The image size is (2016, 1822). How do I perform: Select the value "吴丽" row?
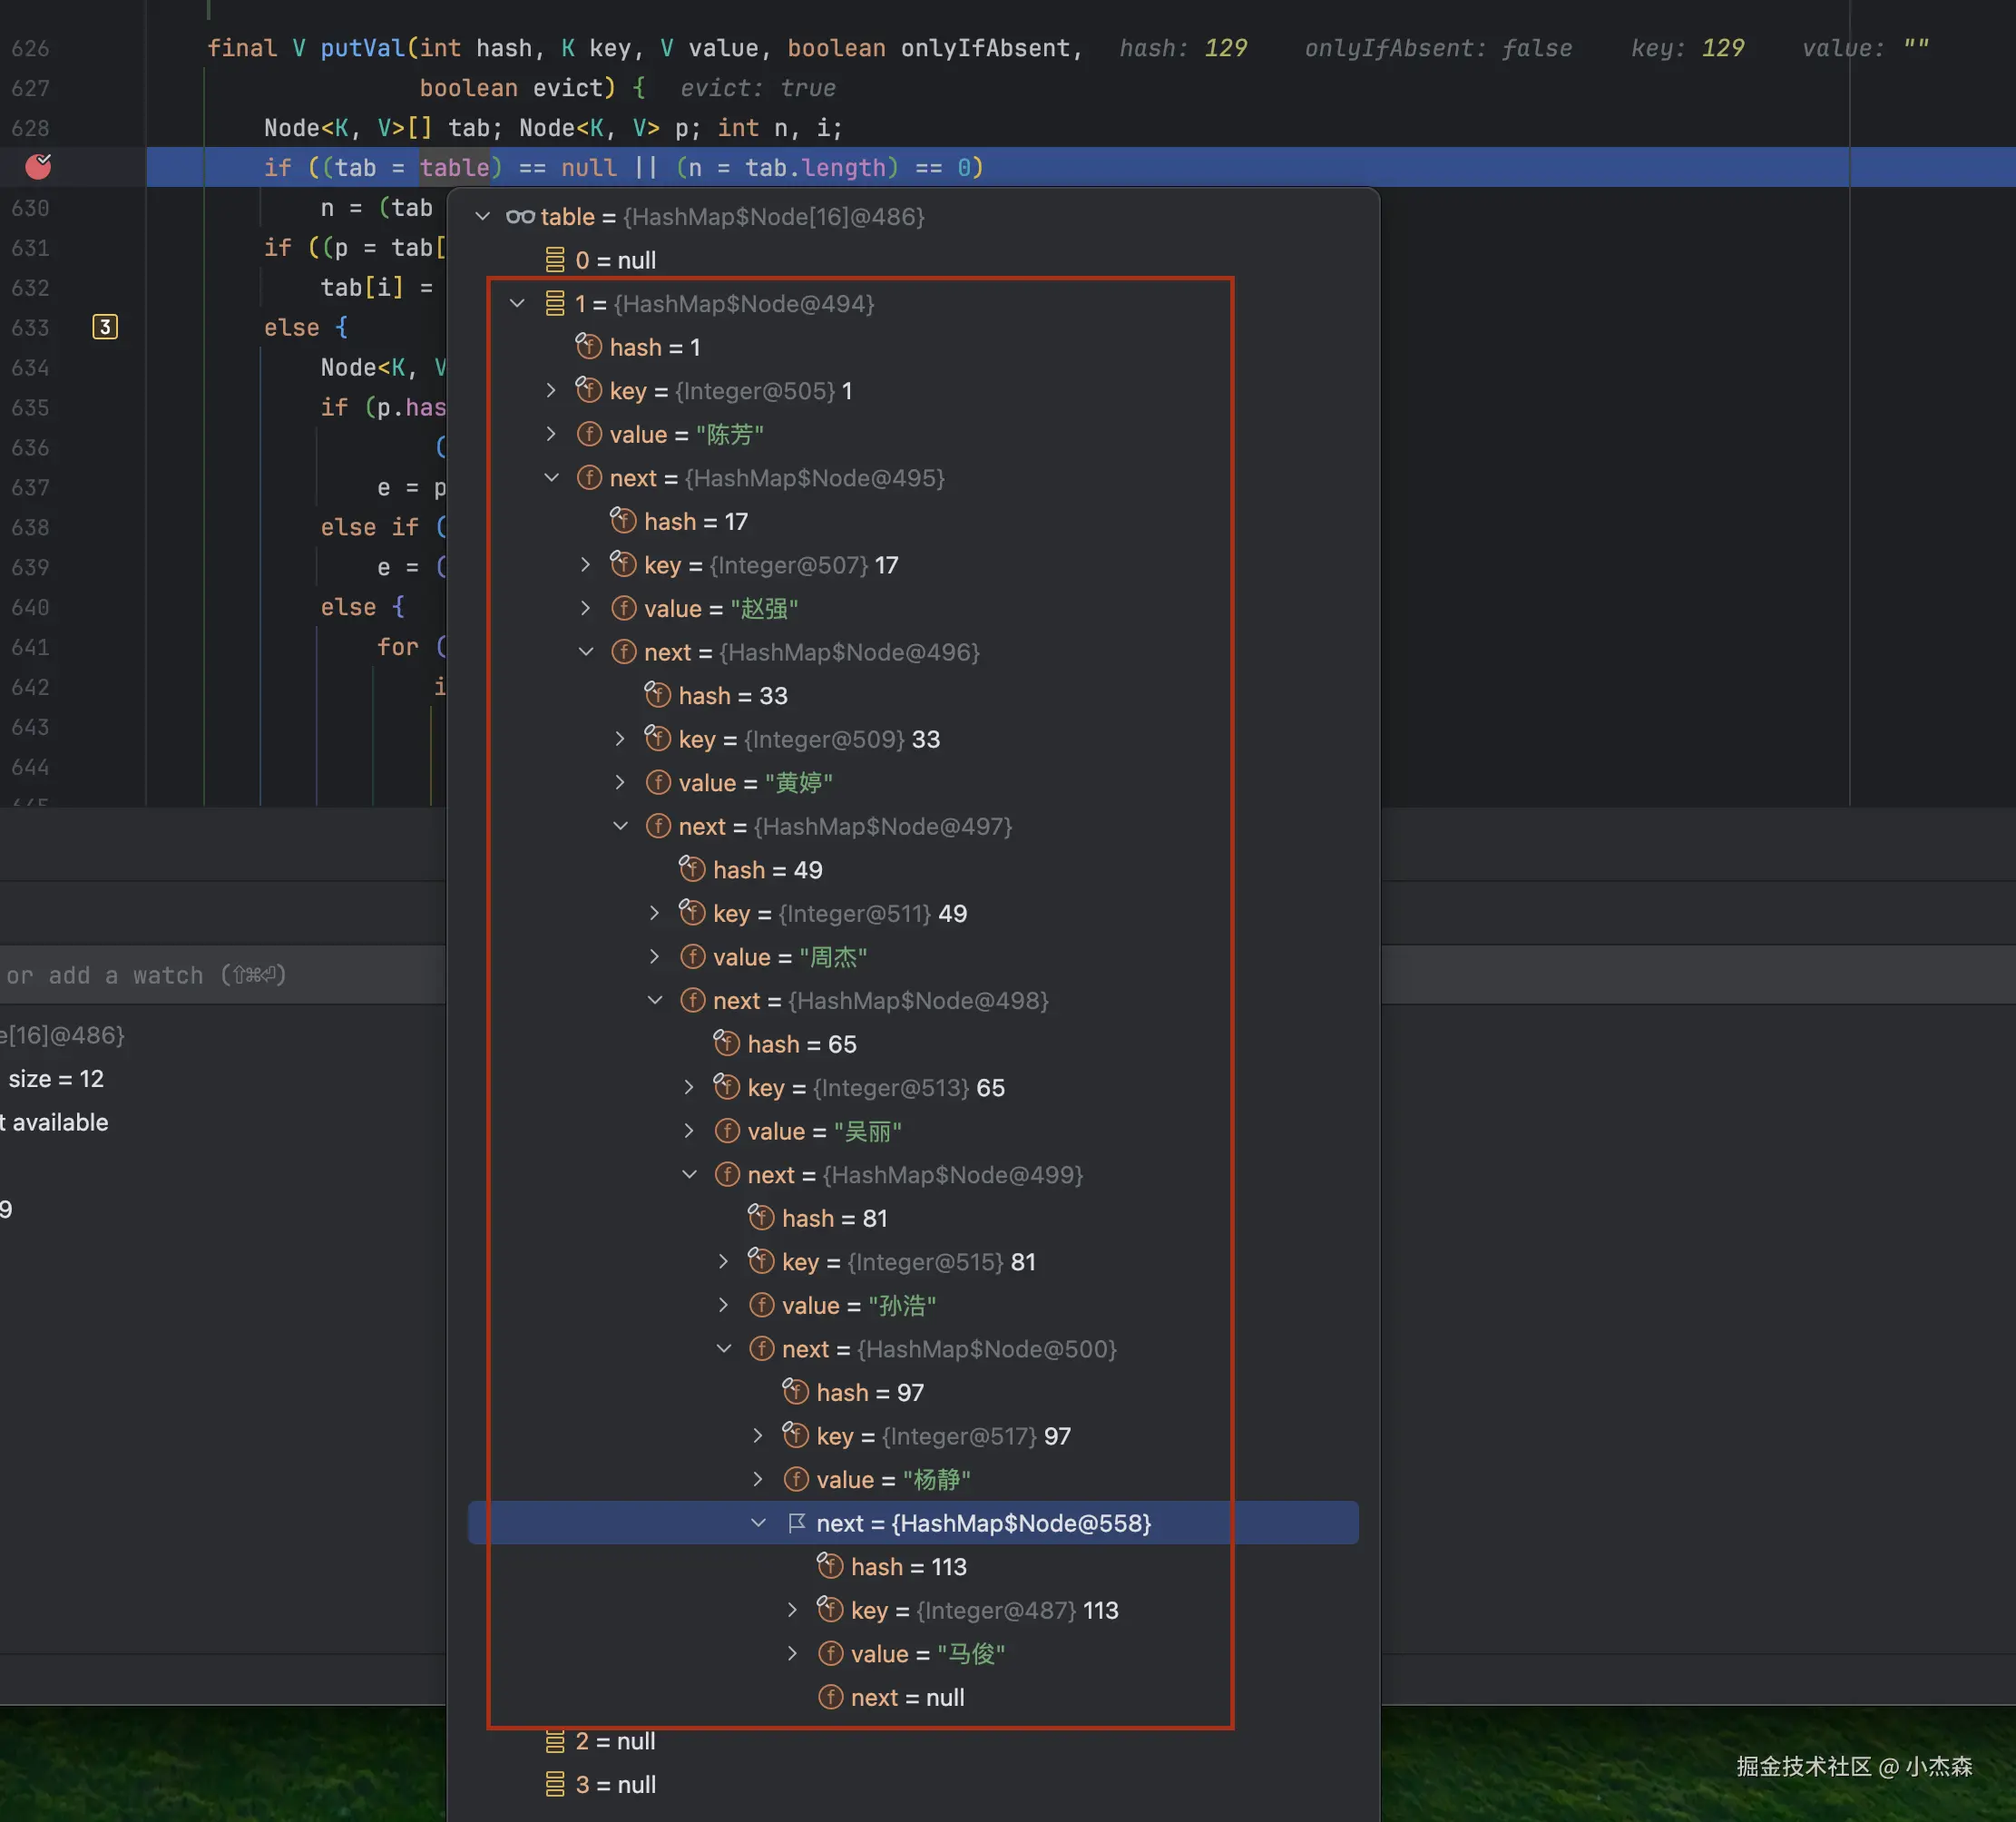coord(824,1131)
